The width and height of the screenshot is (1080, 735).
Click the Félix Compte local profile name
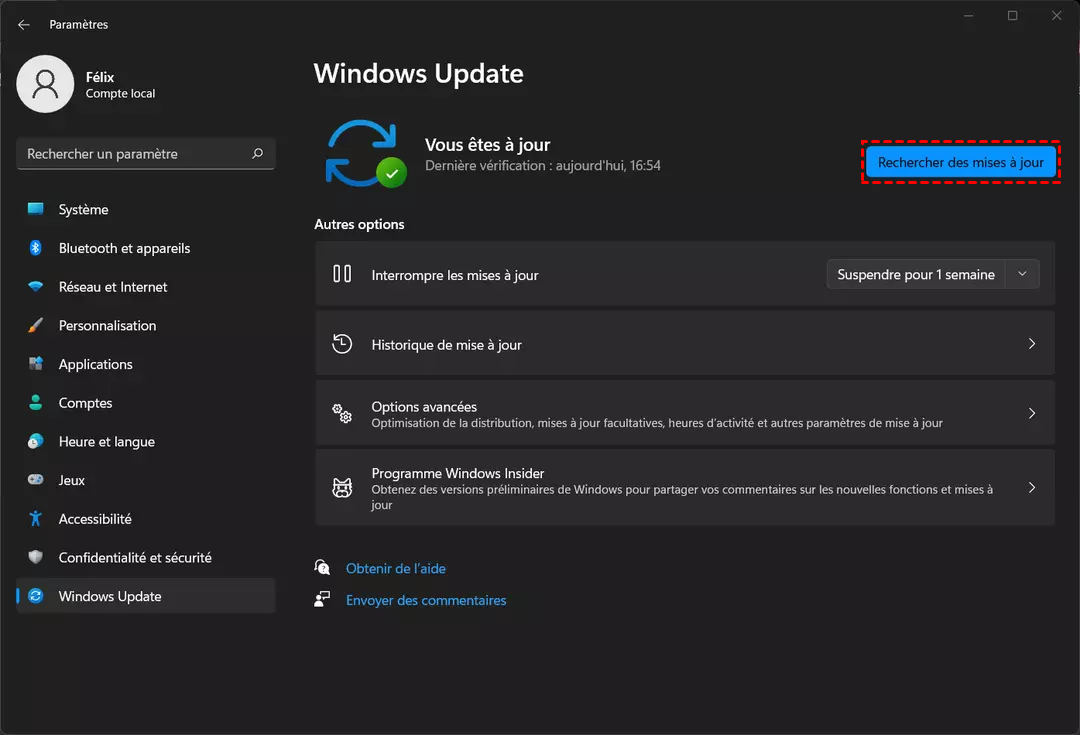click(120, 85)
